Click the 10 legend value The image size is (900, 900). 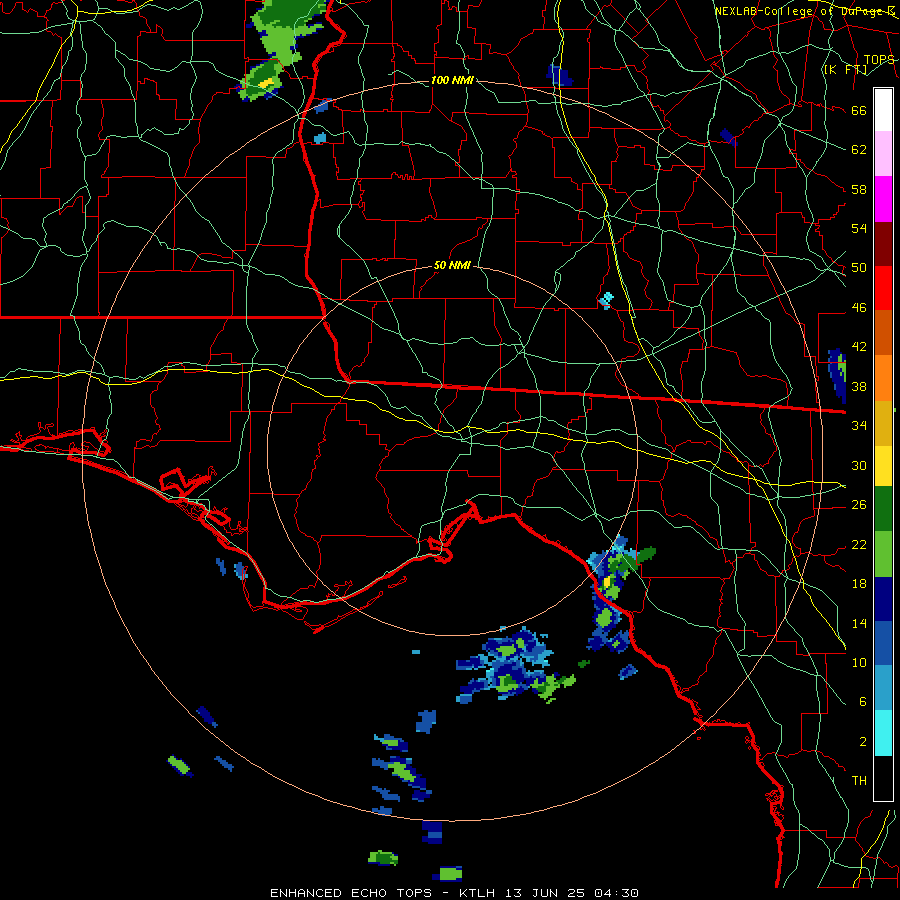pyautogui.click(x=859, y=662)
